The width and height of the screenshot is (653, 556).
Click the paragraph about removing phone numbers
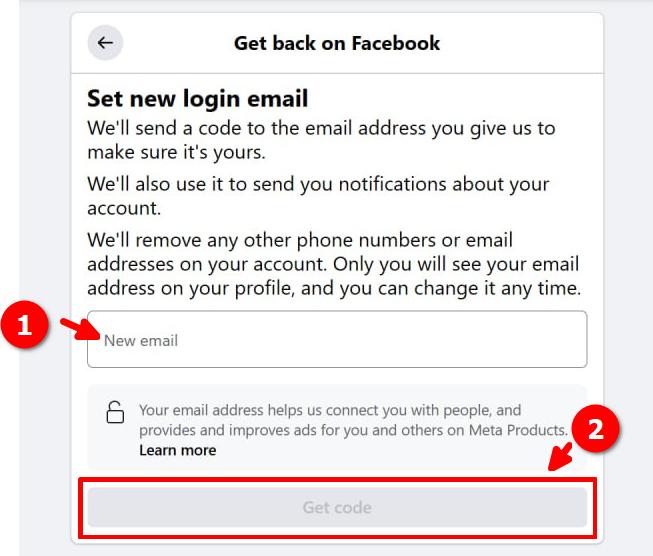click(334, 264)
